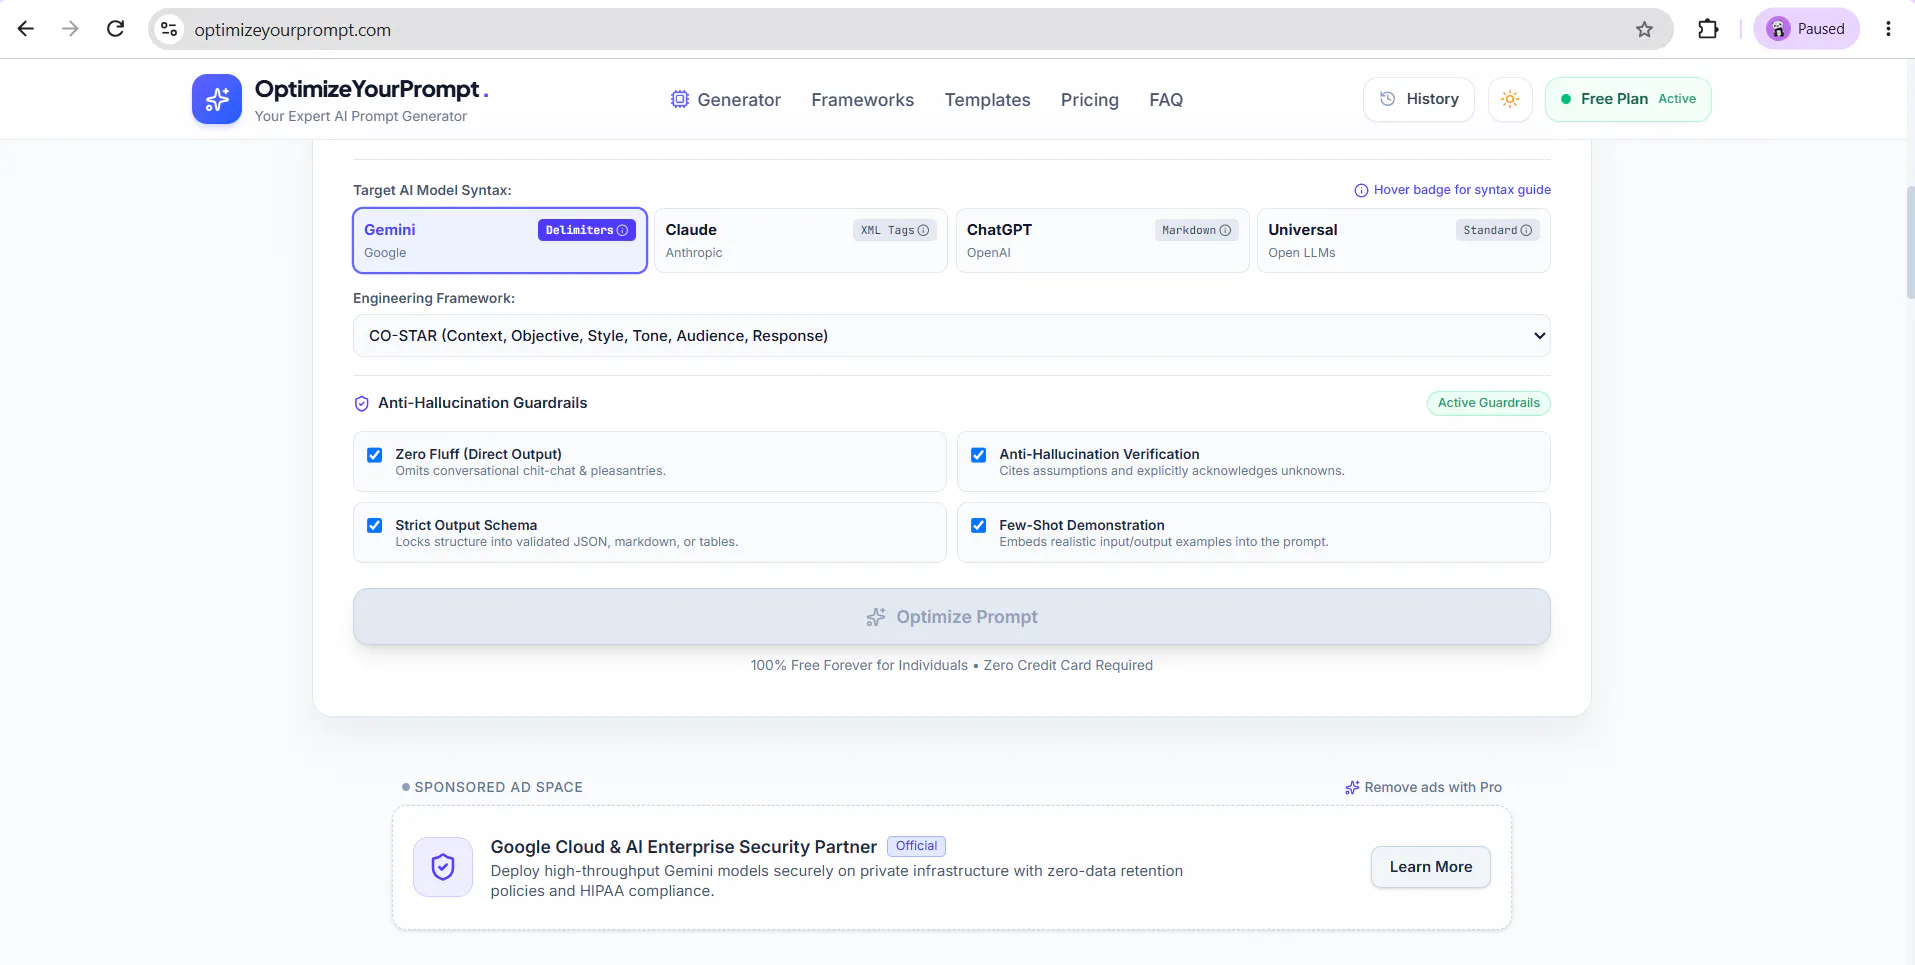Open site information icon in address bar
This screenshot has width=1915, height=965.
click(170, 30)
